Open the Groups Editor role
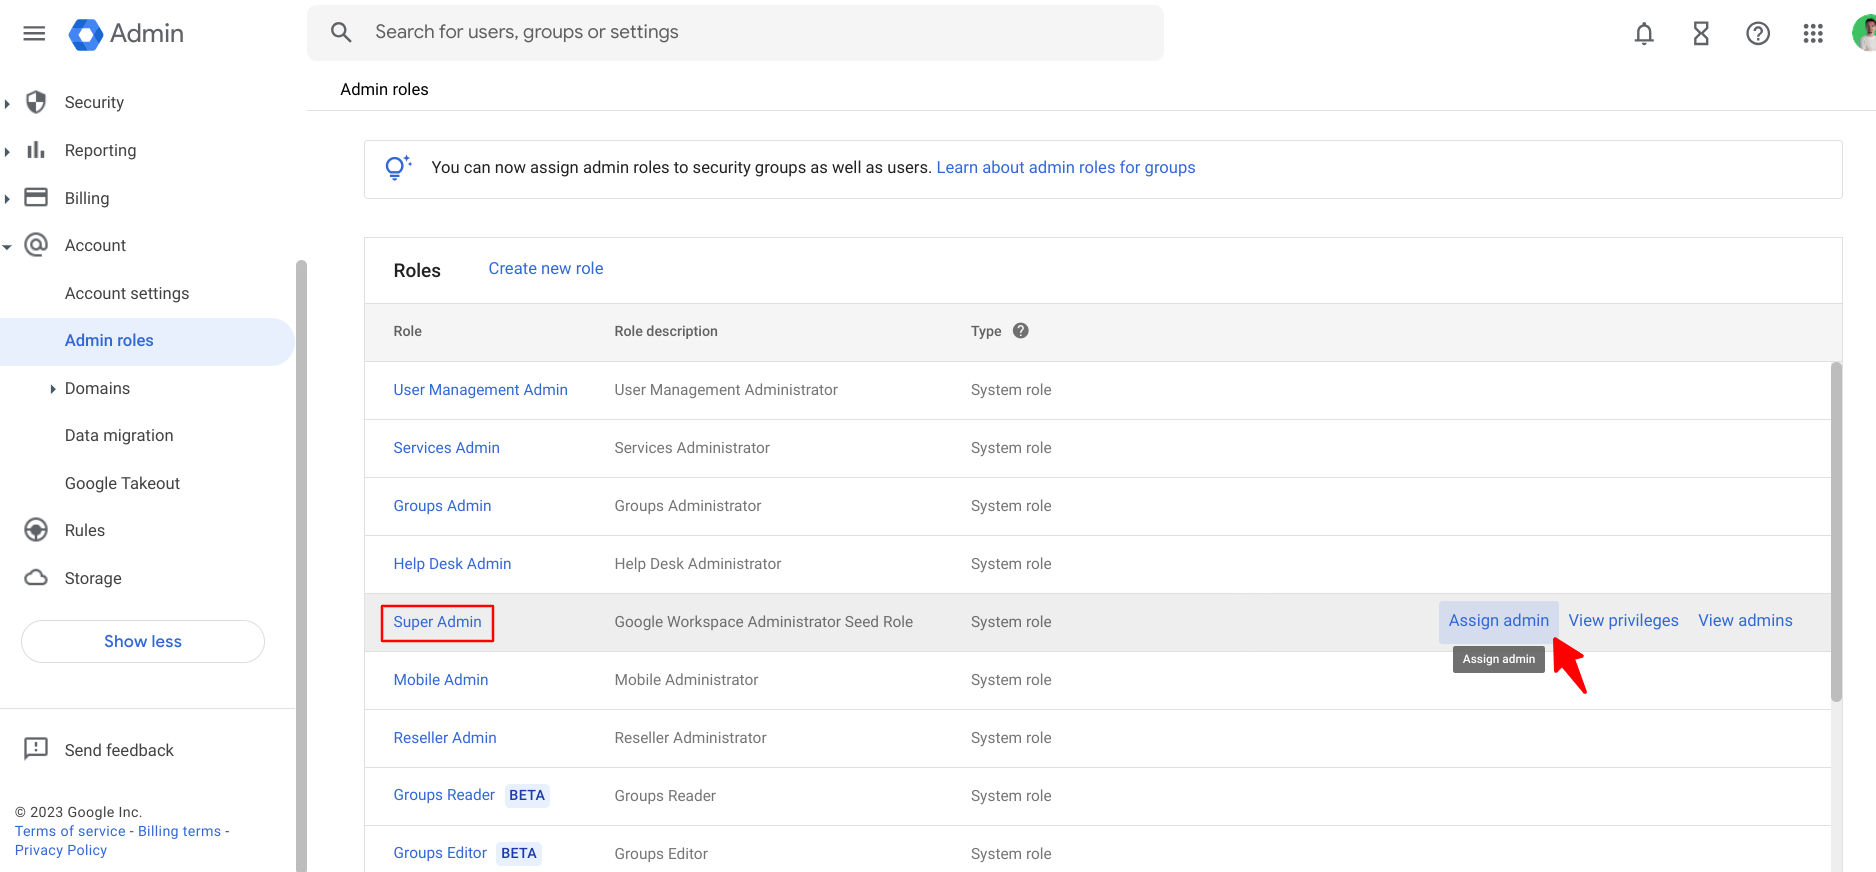 [440, 853]
